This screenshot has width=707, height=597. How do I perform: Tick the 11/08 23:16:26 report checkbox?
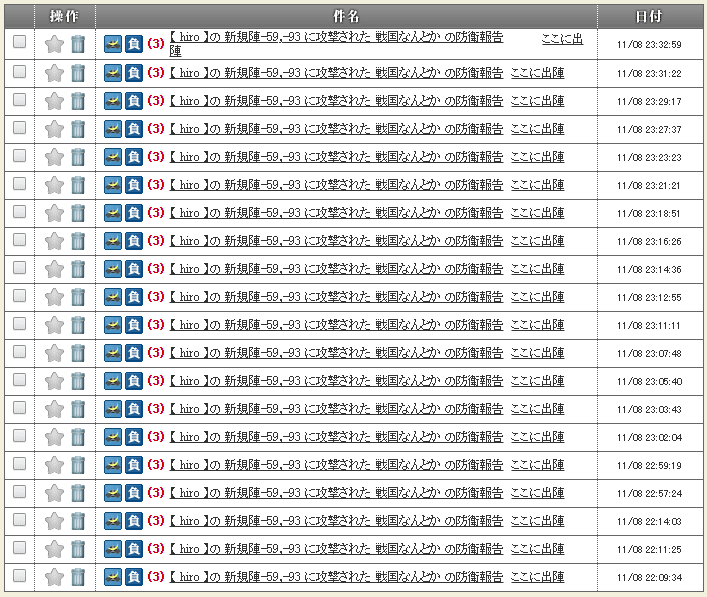pyautogui.click(x=19, y=239)
